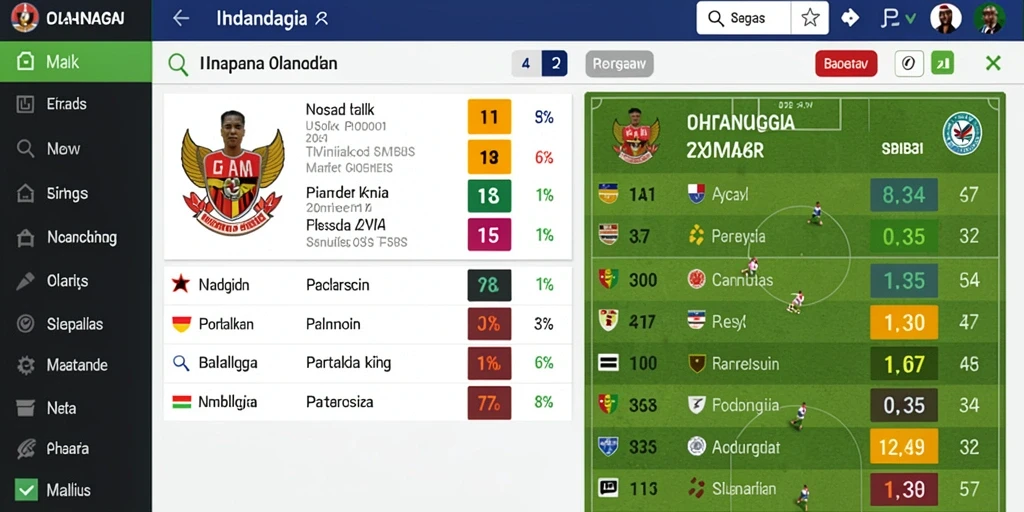Select the number 4 toggle segment
This screenshot has height=512, width=1024.
526,63
